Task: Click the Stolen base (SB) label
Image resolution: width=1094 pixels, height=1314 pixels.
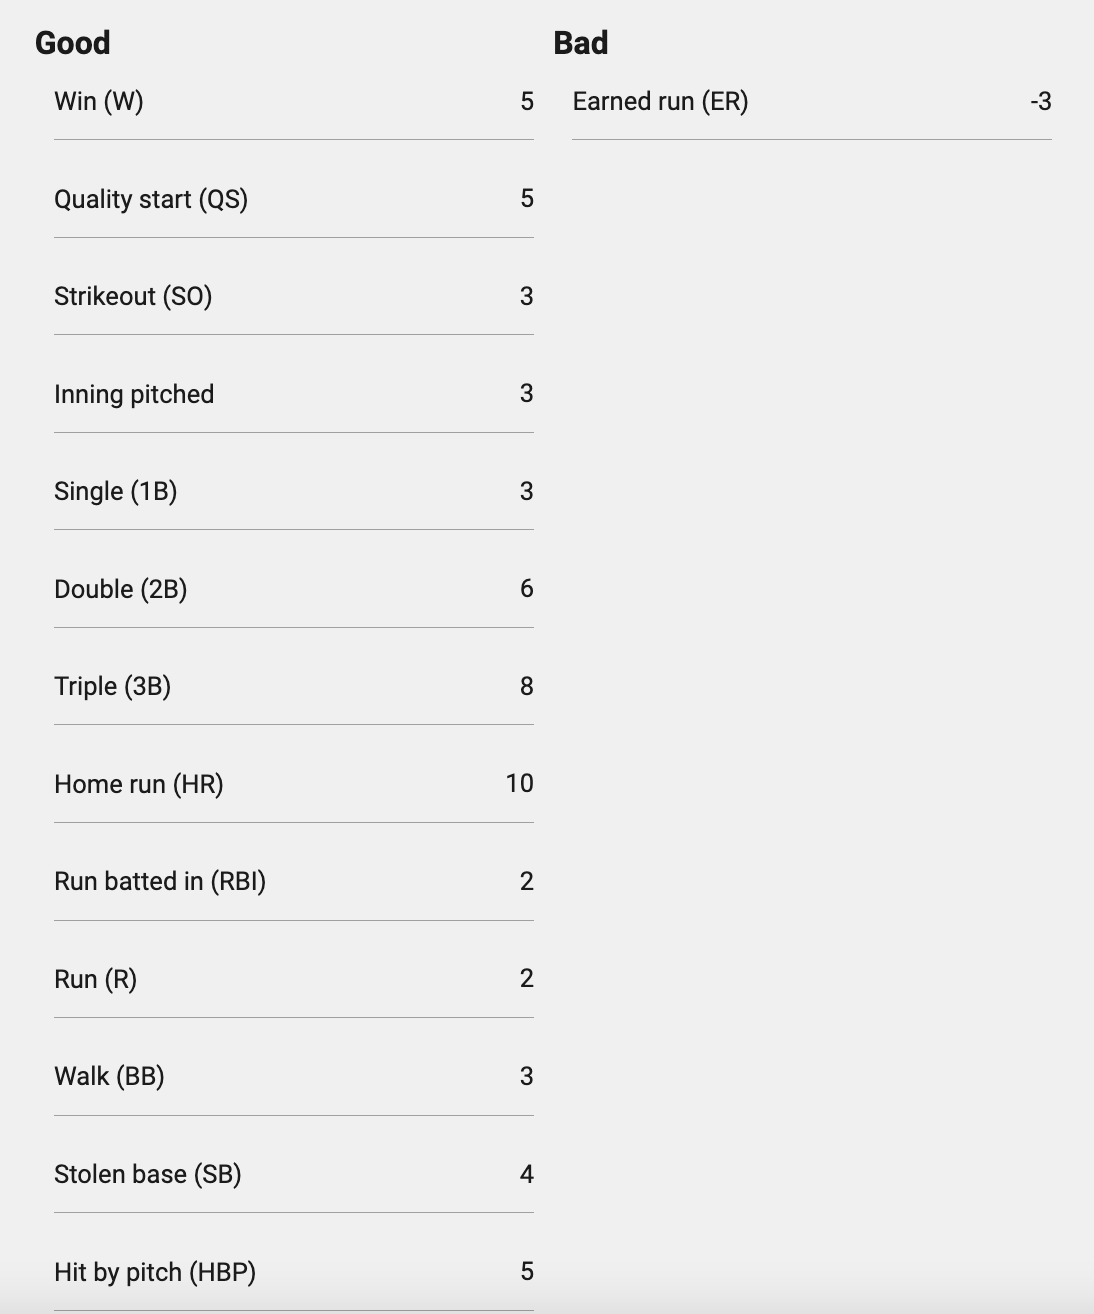Action: pyautogui.click(x=148, y=1174)
